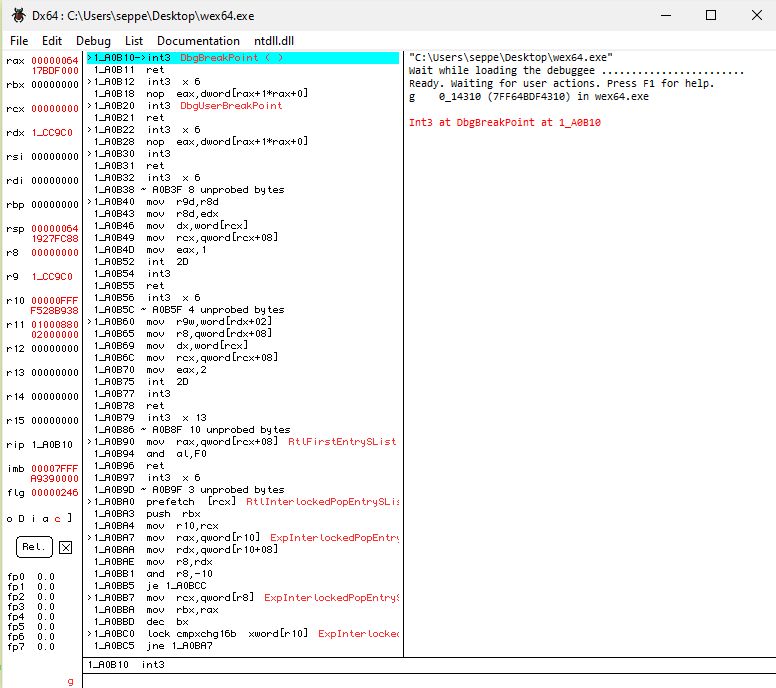Viewport: 776px width, 688px height.
Task: Select the 1_A0B4D mov eax,1 row
Action: [243, 250]
